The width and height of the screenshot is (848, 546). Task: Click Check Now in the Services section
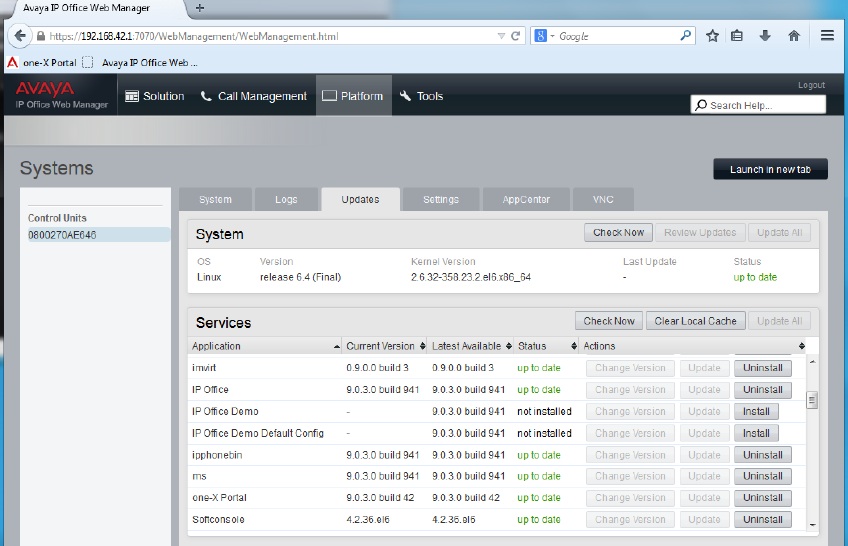click(609, 321)
